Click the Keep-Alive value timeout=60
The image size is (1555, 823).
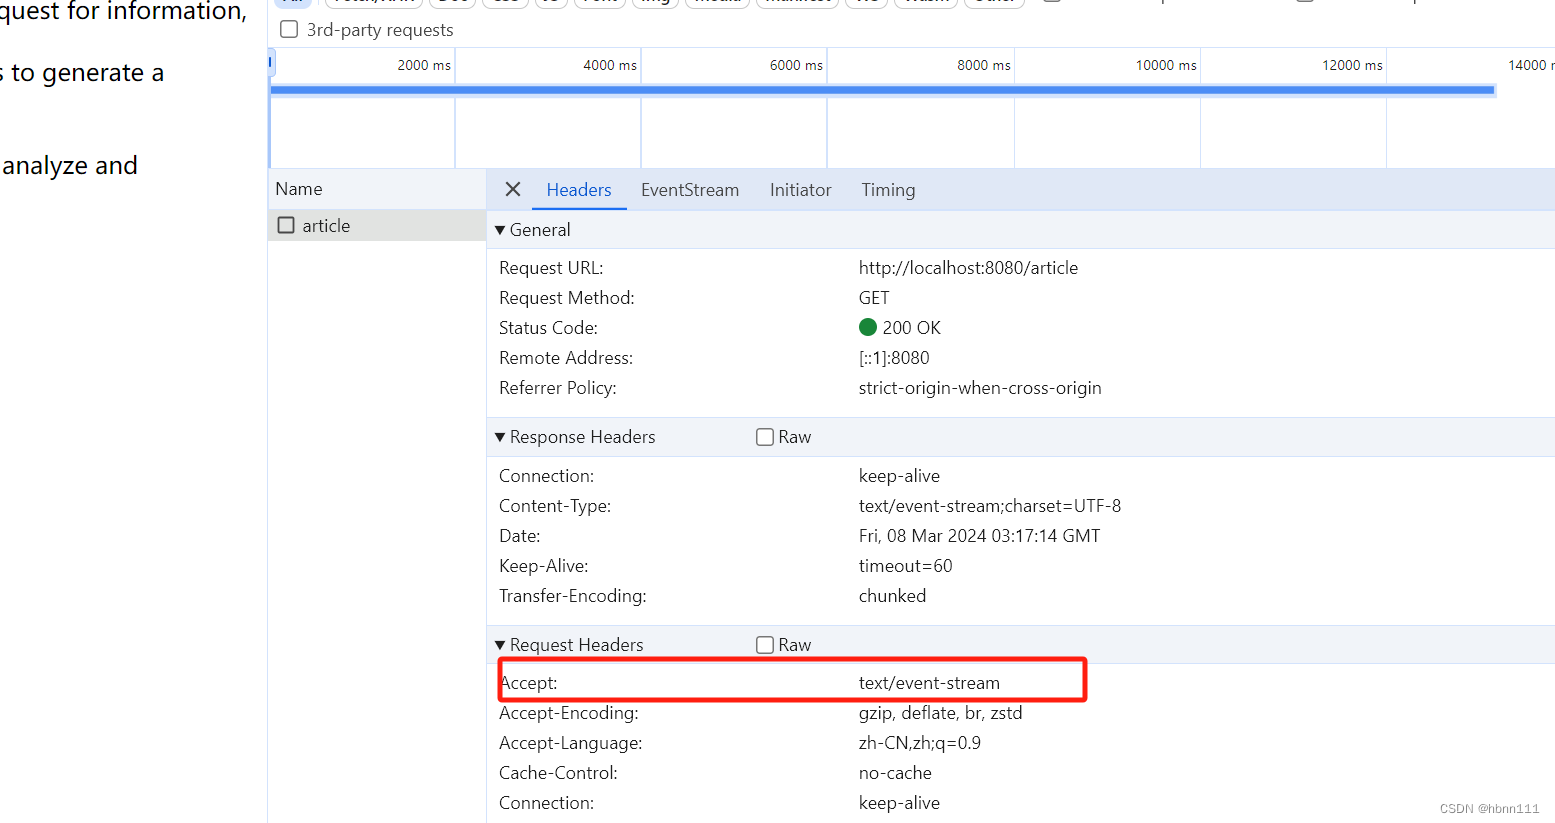905,566
